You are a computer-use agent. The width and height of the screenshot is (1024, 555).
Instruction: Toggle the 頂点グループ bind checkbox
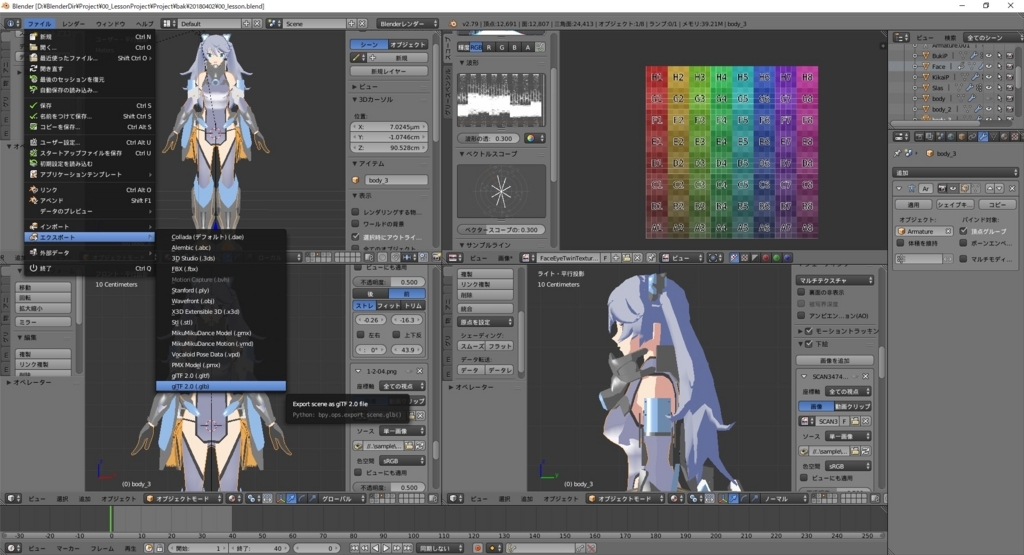(x=964, y=231)
